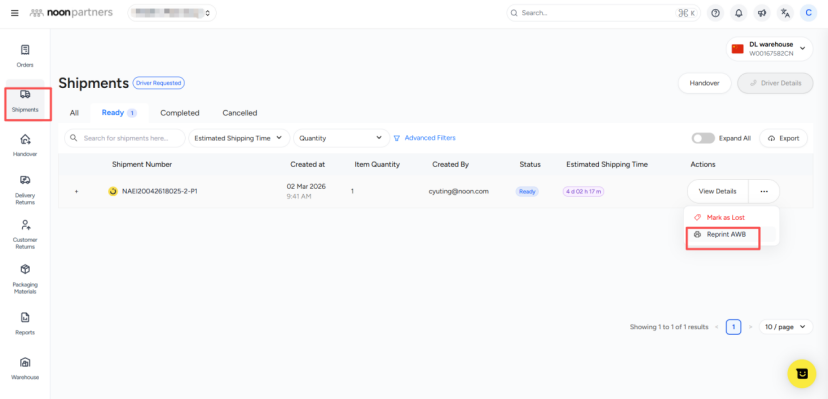This screenshot has height=399, width=828.
Task: Click the Advanced Filters link
Action: click(x=430, y=138)
